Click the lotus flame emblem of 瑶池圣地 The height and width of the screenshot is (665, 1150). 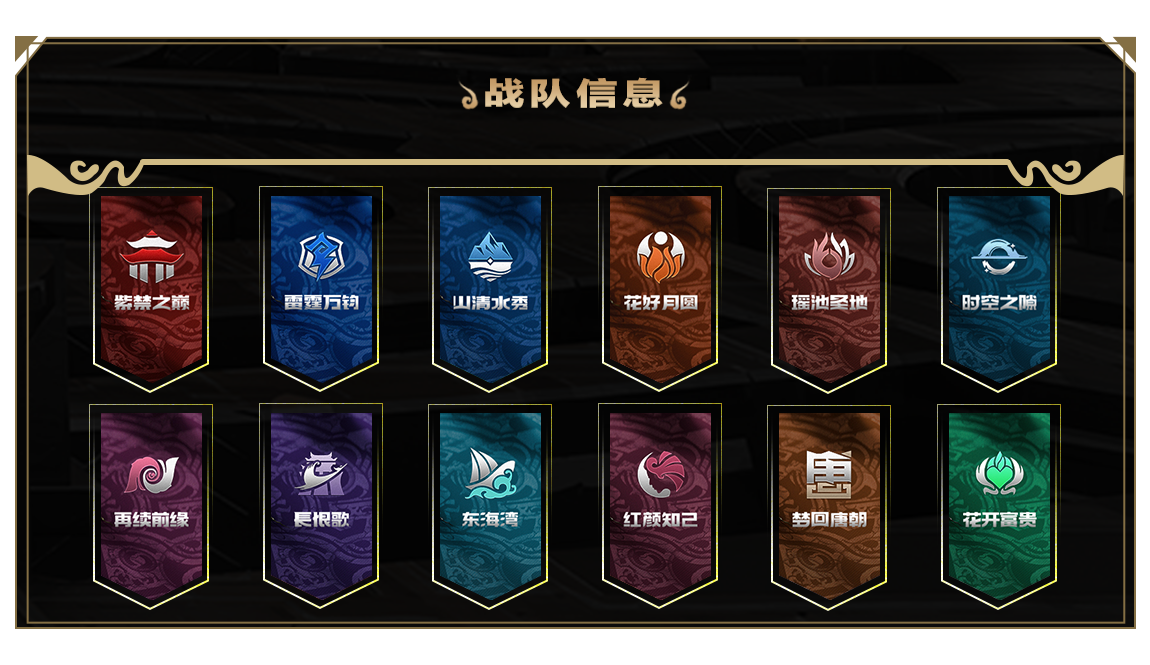[x=829, y=257]
